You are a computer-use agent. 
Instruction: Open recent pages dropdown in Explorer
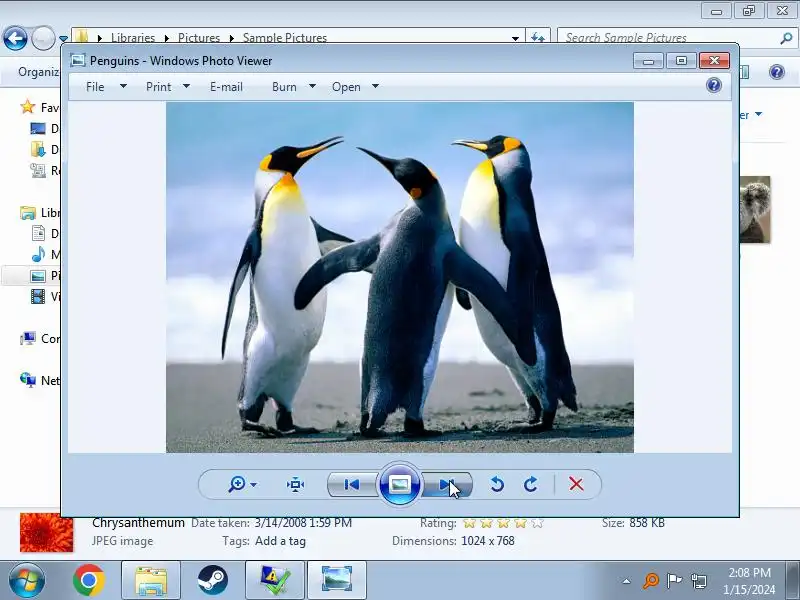[63, 38]
